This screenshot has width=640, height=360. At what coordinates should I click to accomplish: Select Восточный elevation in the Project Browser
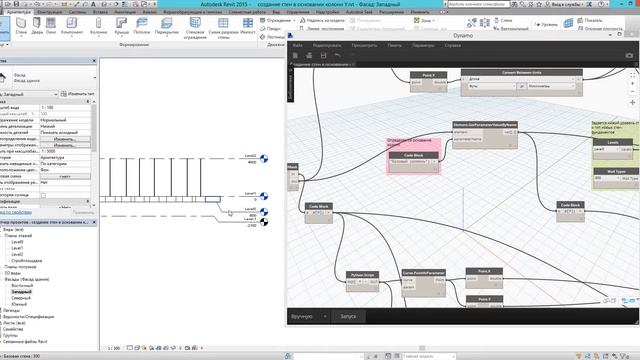coord(22,285)
